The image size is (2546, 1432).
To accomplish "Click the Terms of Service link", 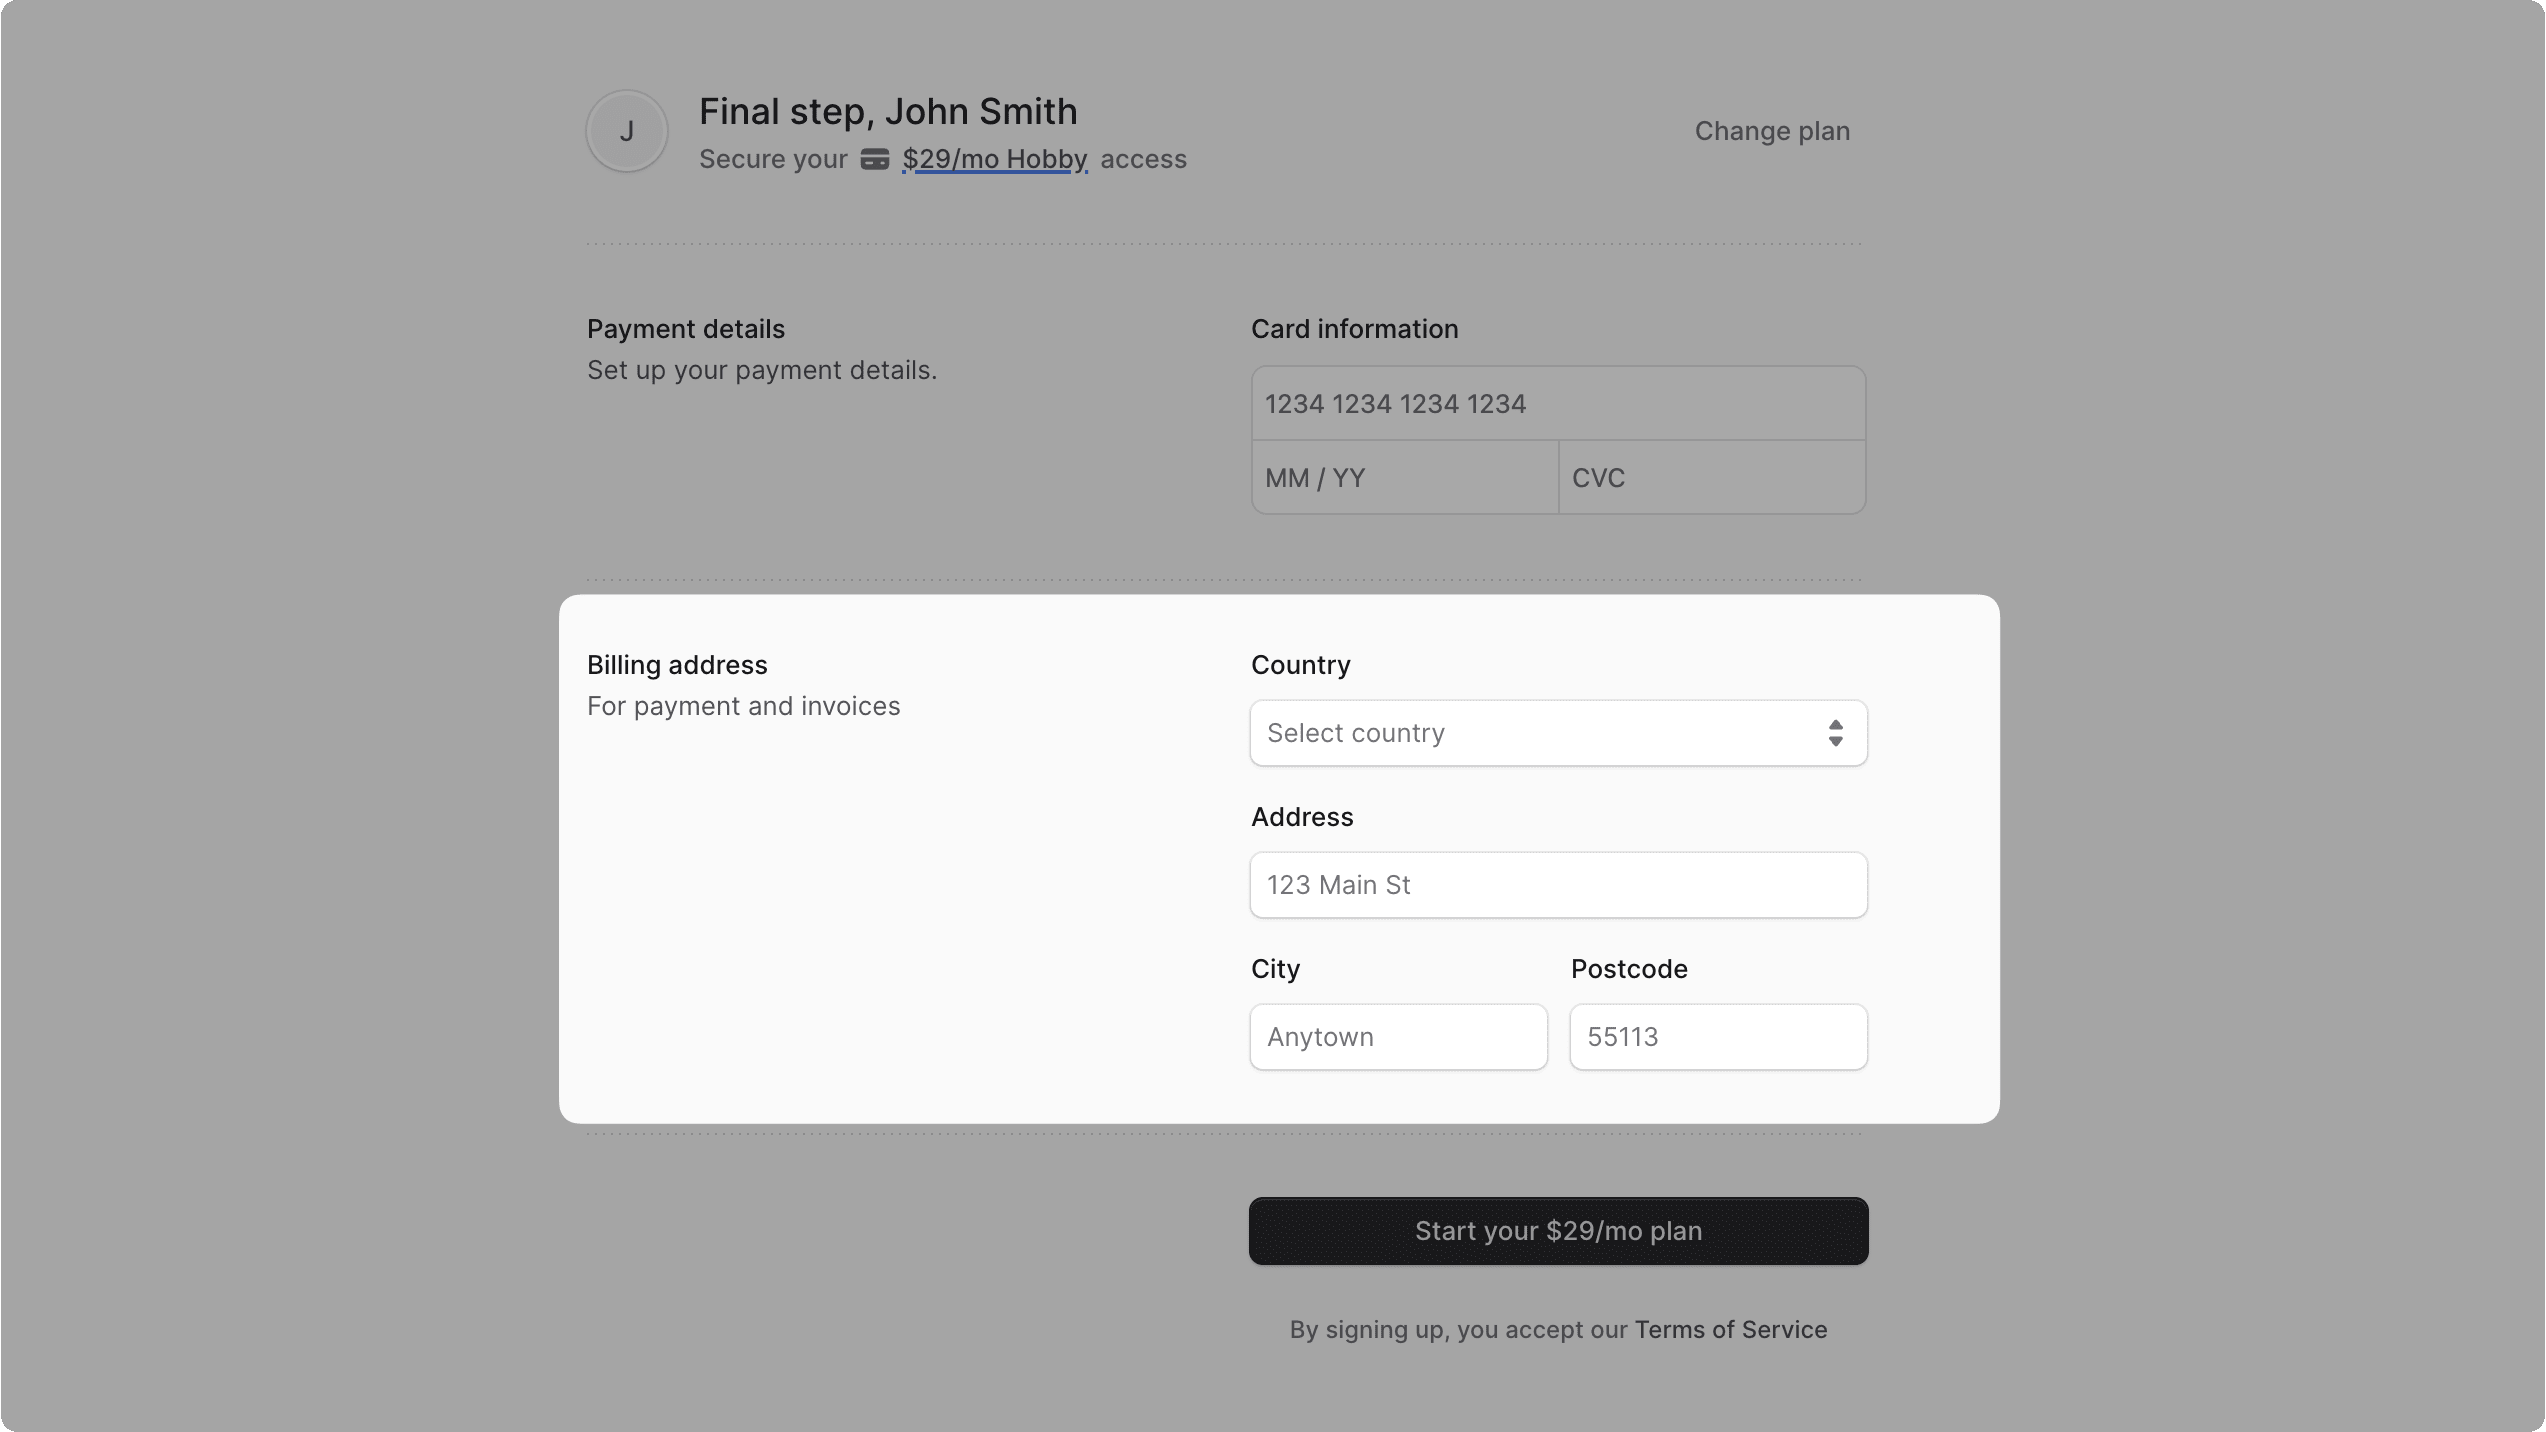I will click(x=1729, y=1329).
